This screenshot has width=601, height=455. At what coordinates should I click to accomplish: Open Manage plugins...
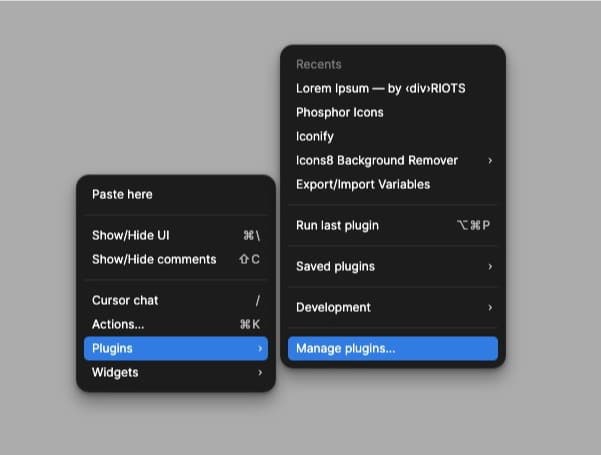[393, 348]
